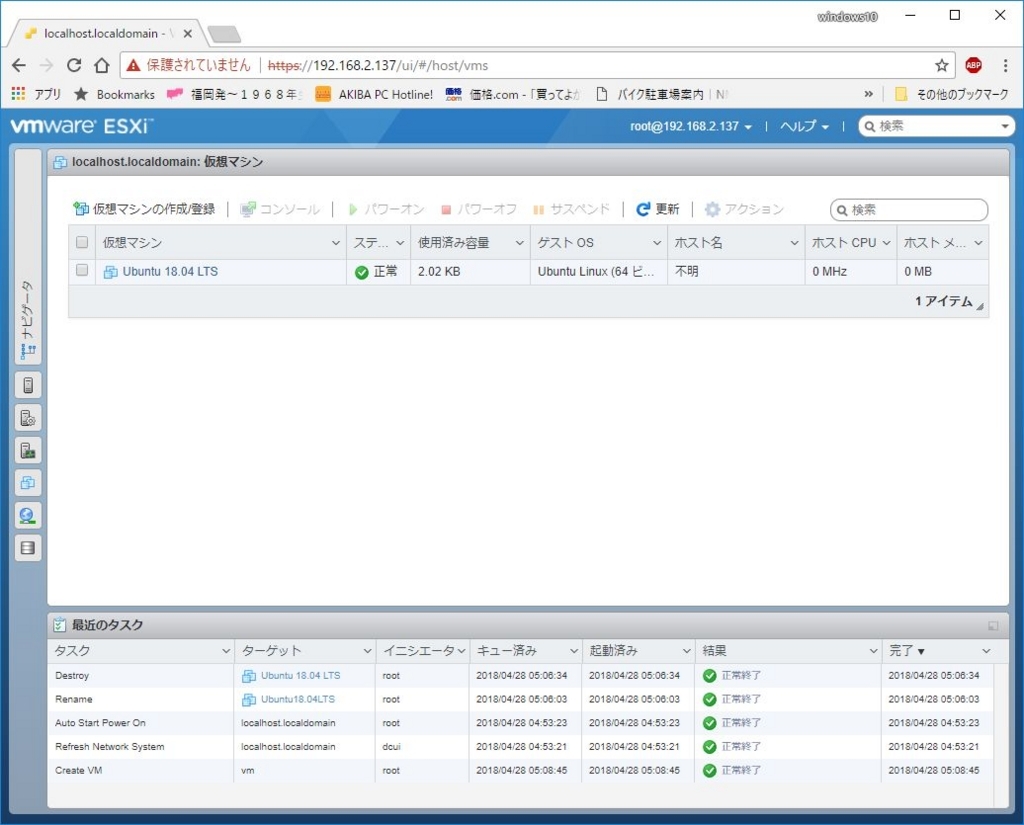Viewport: 1024px width, 825px height.
Task: Open the Result column header dropdown
Action: click(873, 651)
